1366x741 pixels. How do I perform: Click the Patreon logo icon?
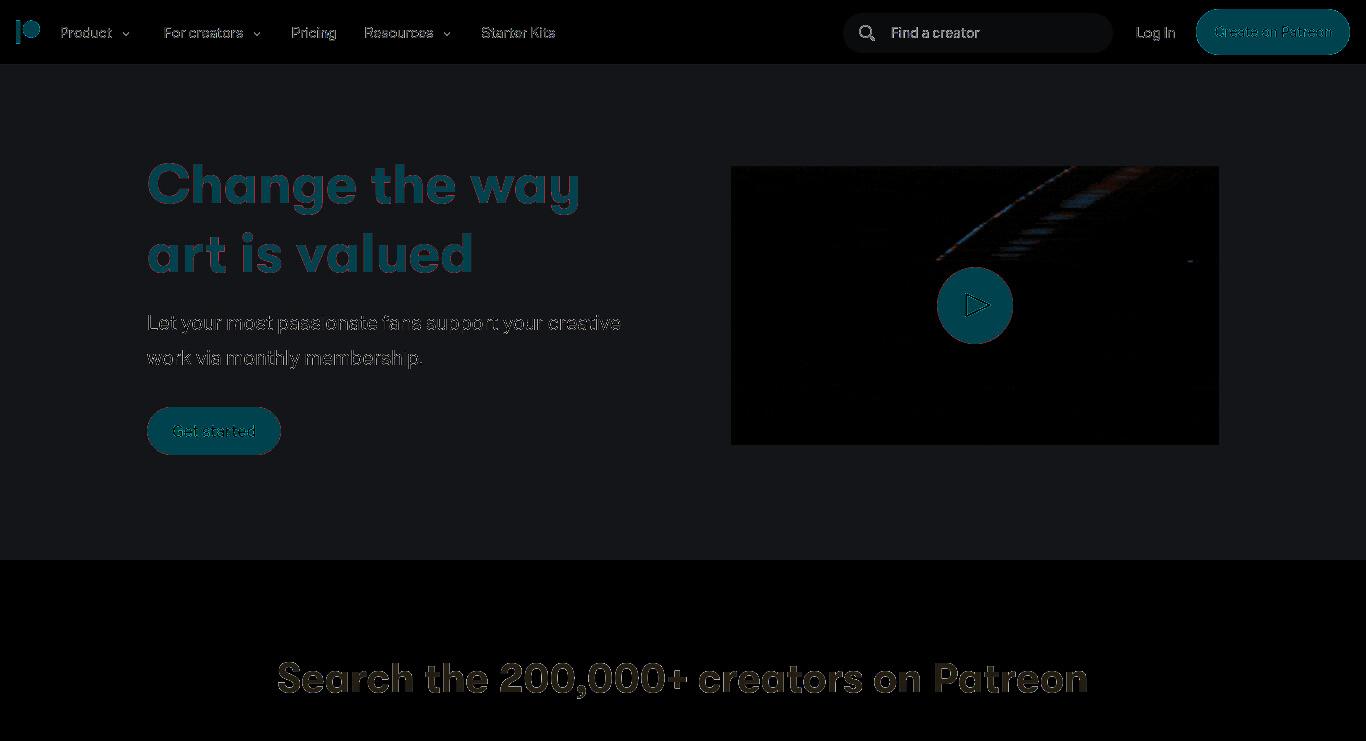(28, 32)
